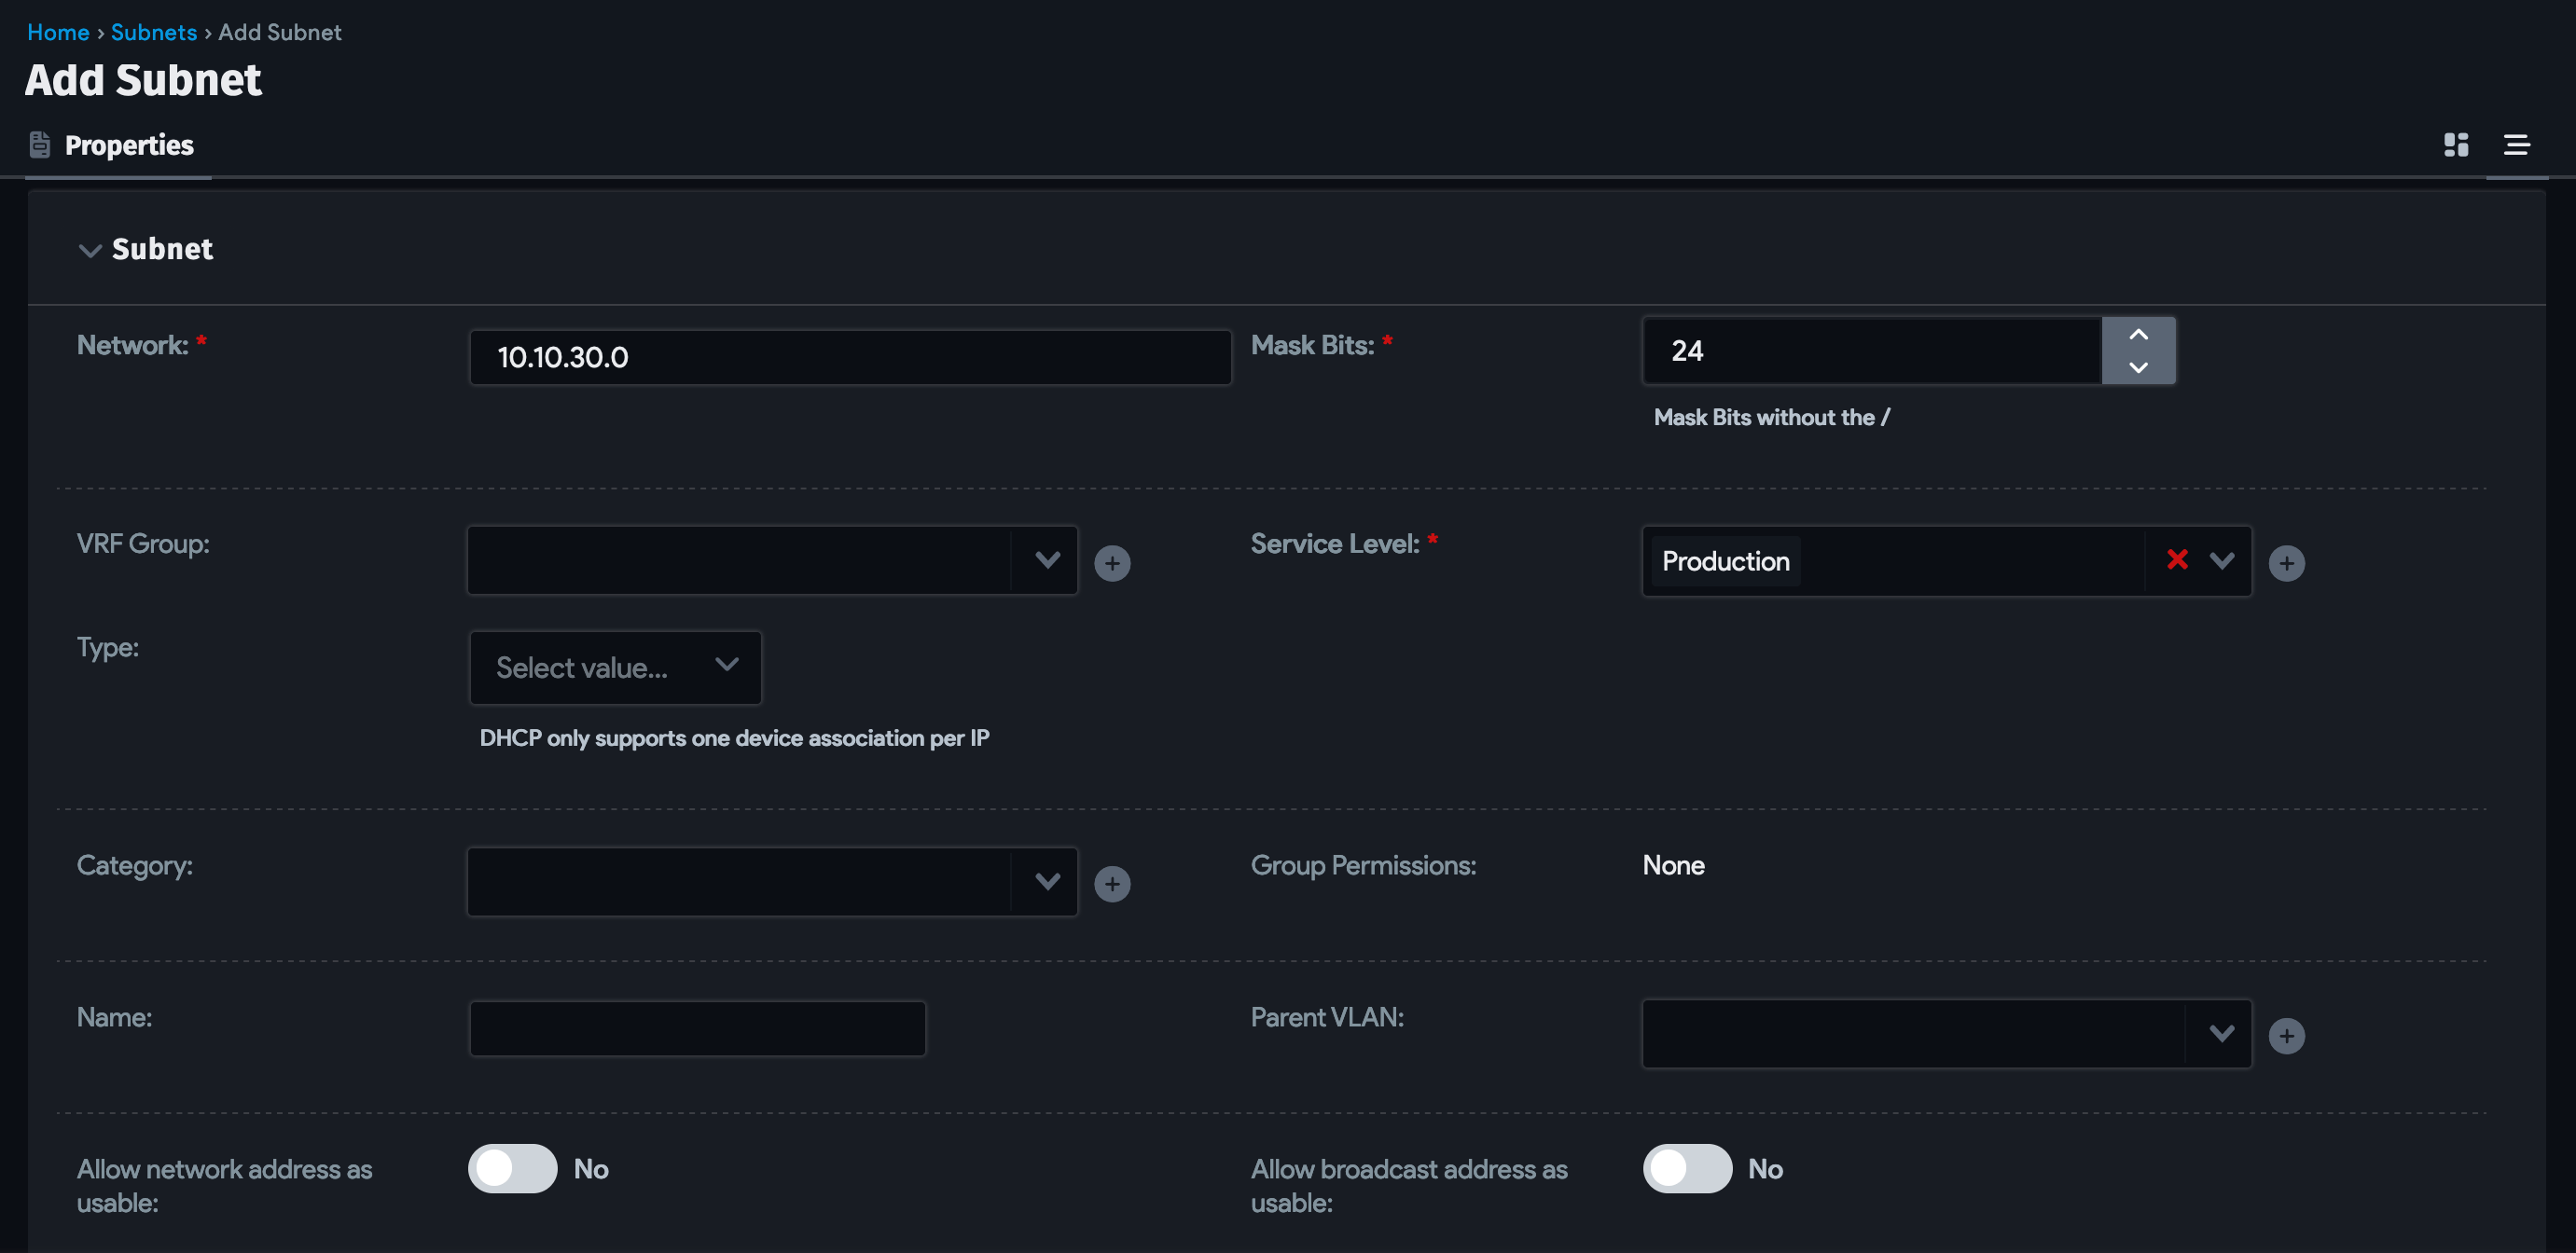
Task: Add a new Service Level
Action: point(2289,562)
